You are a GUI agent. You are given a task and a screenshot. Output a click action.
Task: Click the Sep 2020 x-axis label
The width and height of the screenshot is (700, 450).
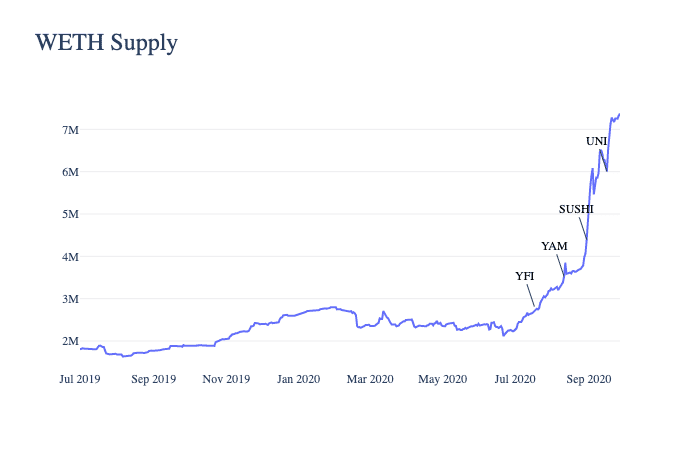[589, 379]
